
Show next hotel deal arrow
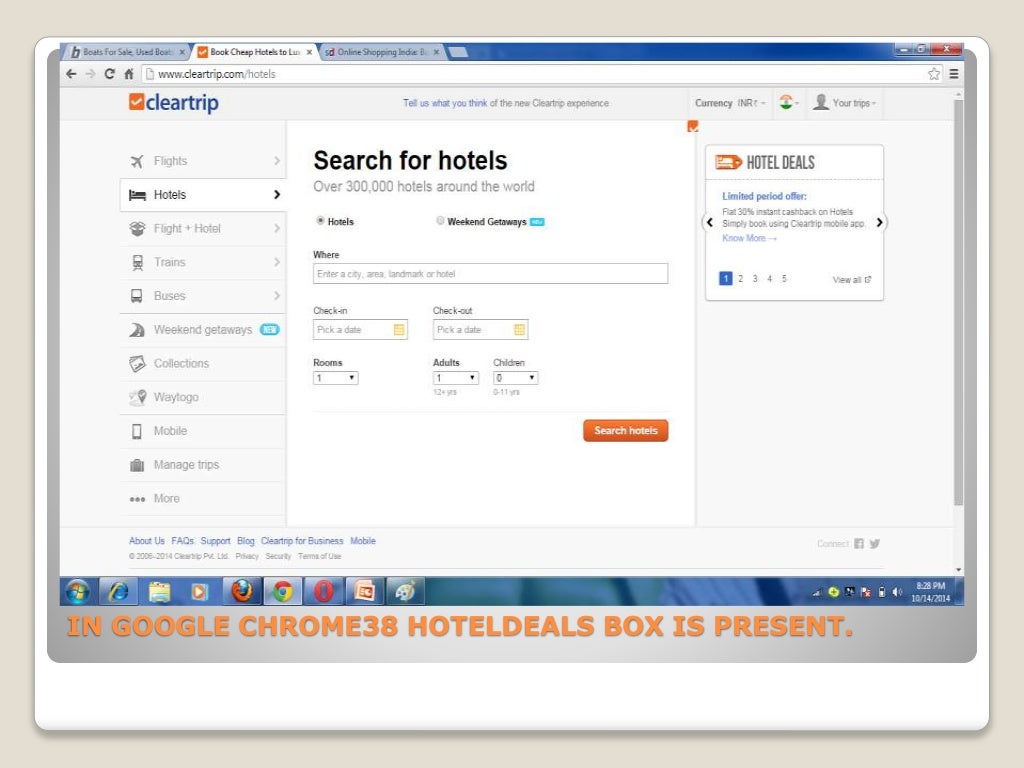(880, 222)
